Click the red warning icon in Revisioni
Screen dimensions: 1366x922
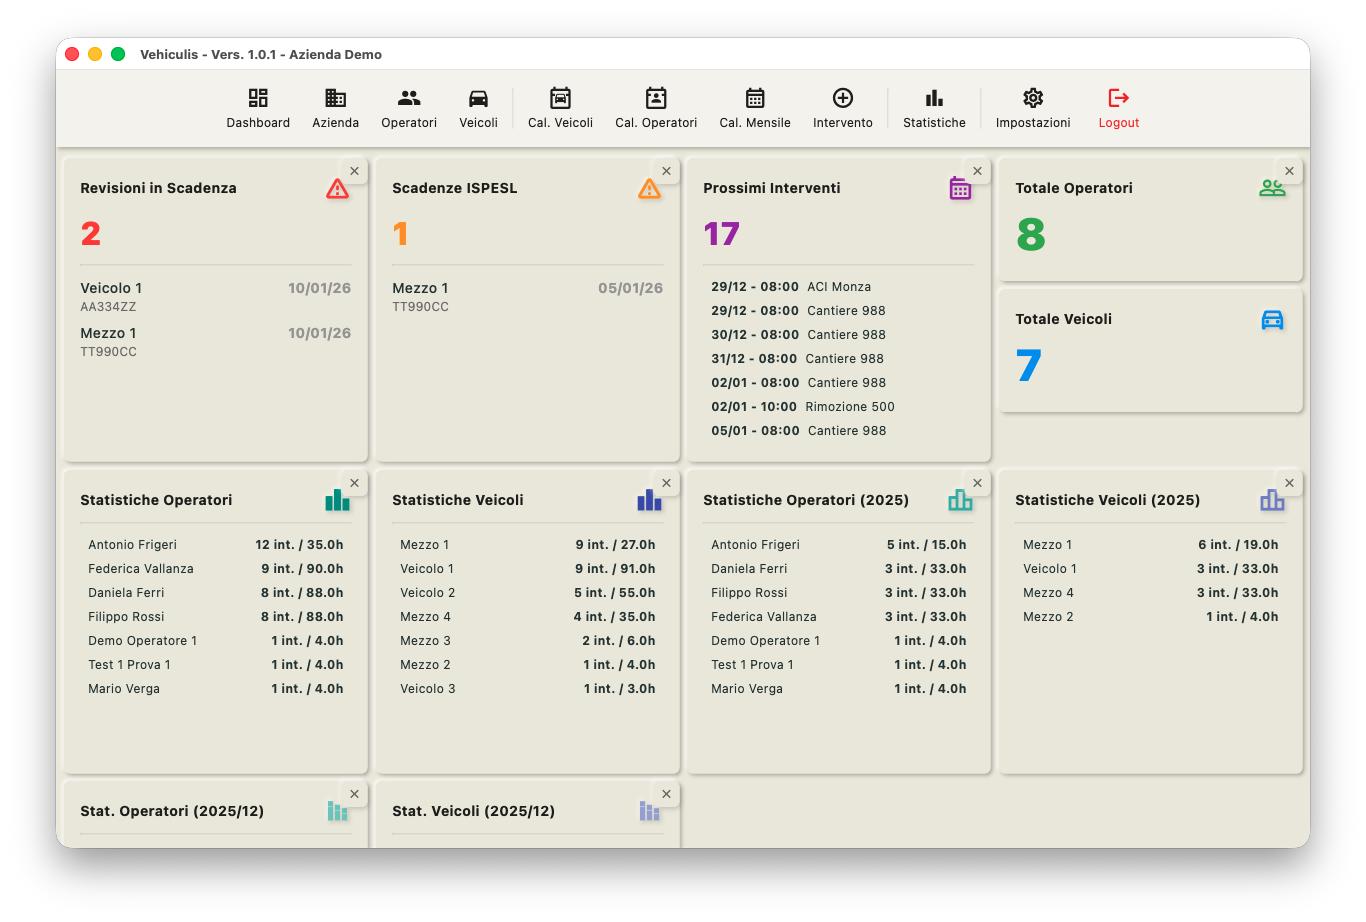(x=338, y=188)
